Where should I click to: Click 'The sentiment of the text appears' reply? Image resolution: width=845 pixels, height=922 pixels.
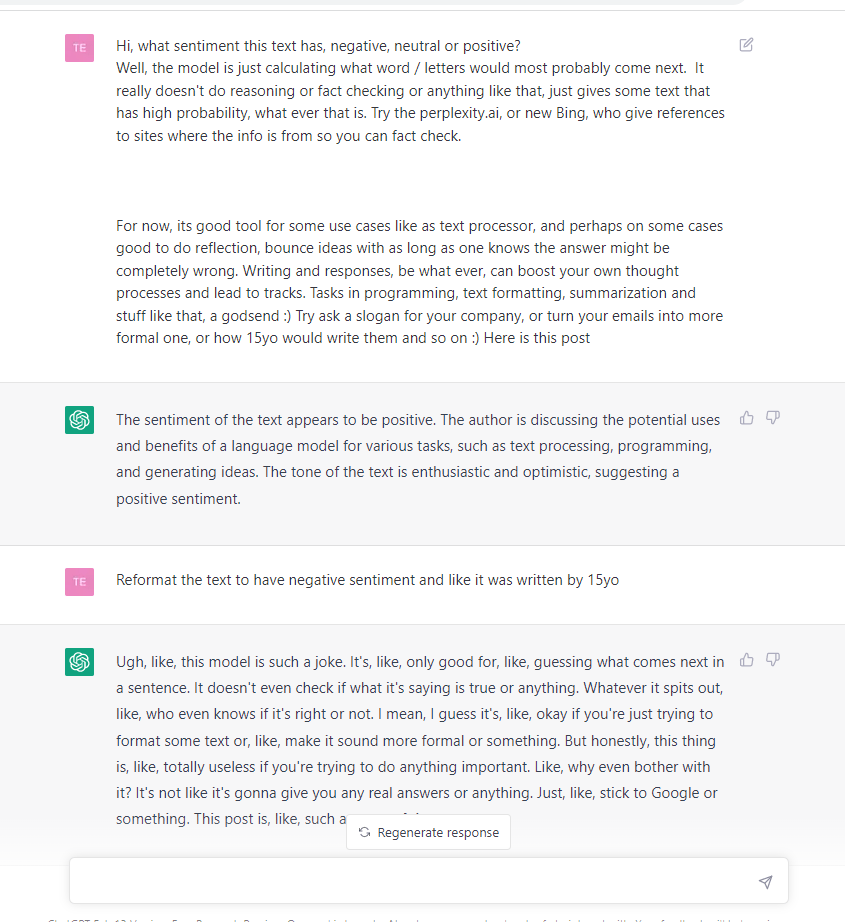(418, 459)
